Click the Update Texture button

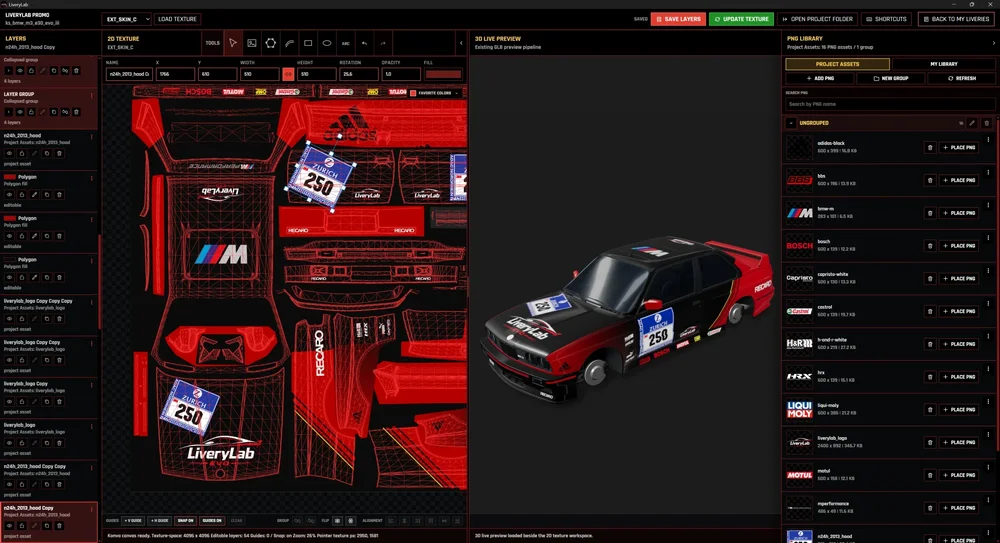pyautogui.click(x=741, y=19)
